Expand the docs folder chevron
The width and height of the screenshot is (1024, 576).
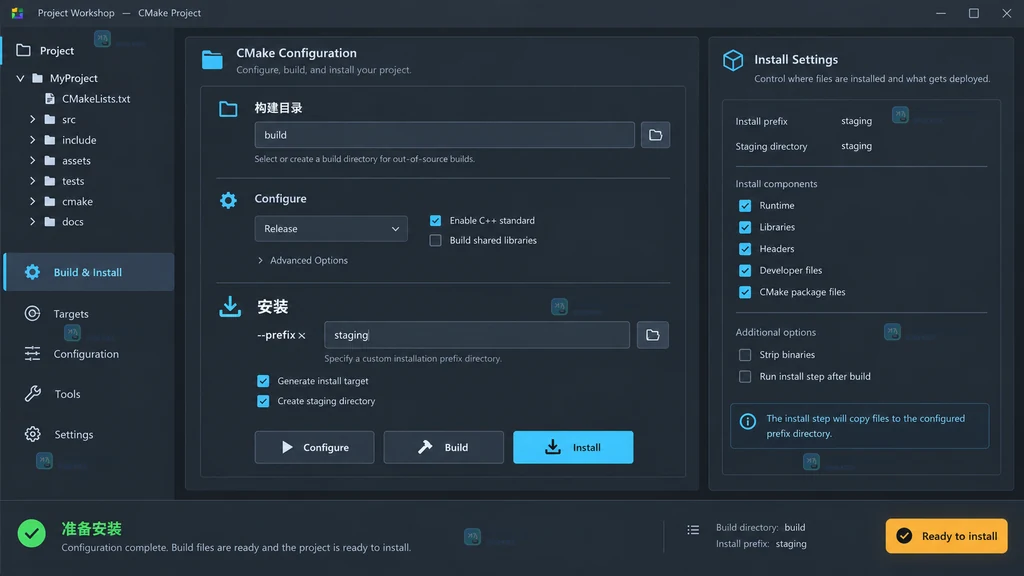click(33, 221)
